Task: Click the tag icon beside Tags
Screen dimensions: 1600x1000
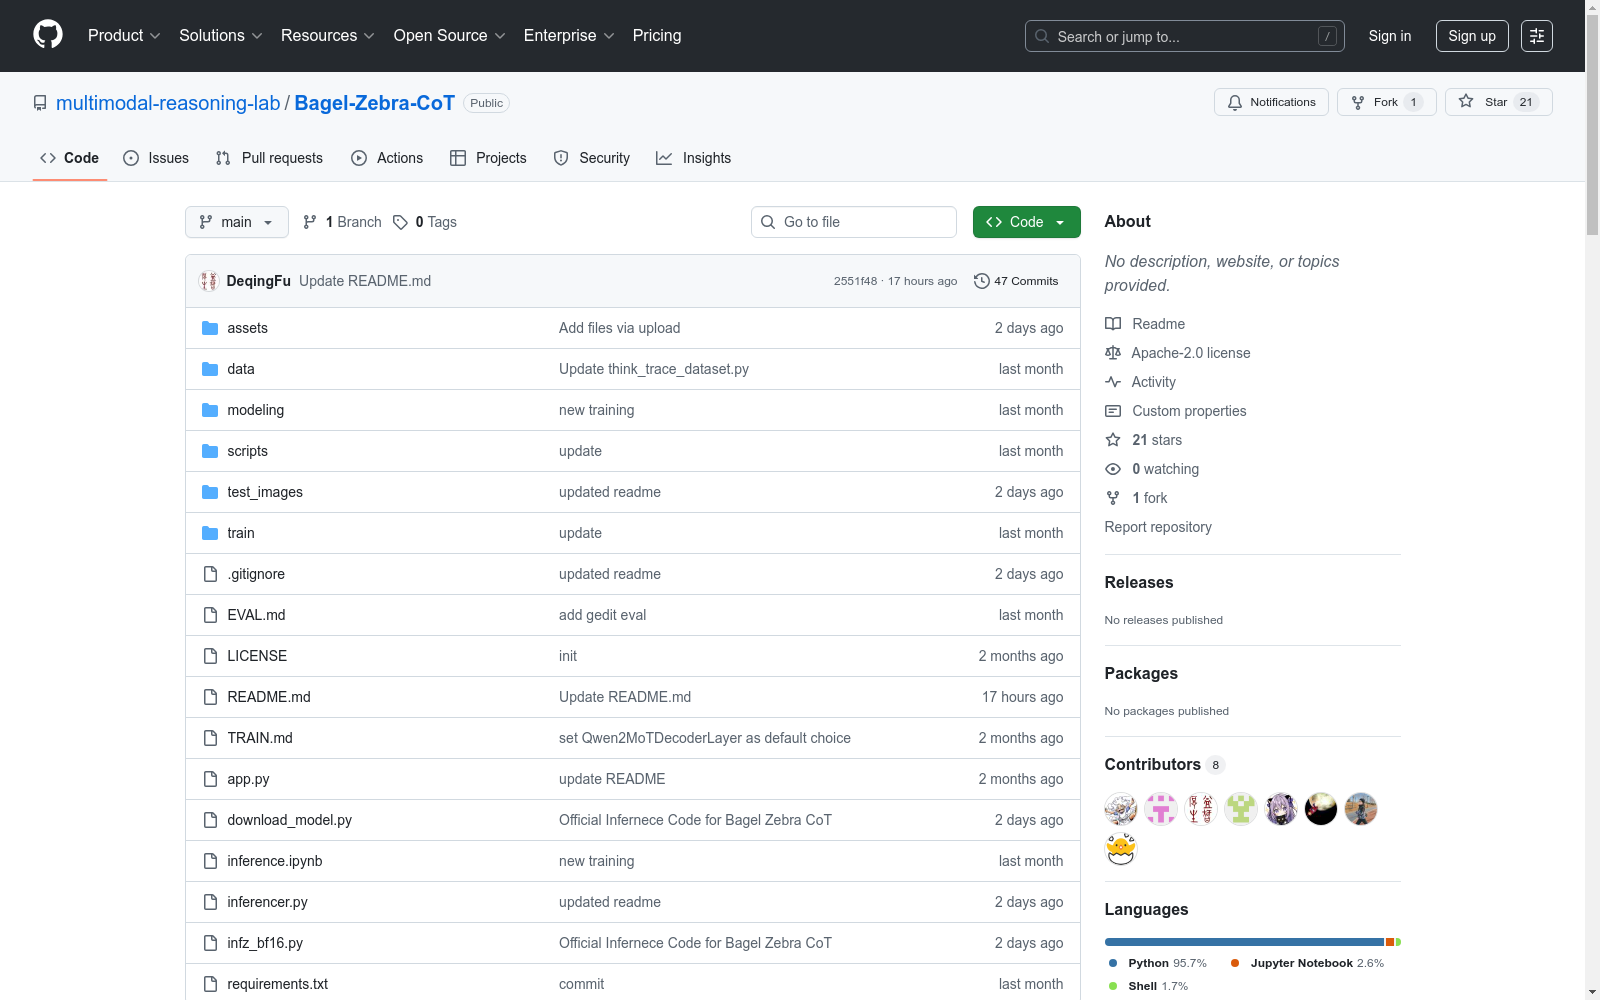Action: (400, 222)
